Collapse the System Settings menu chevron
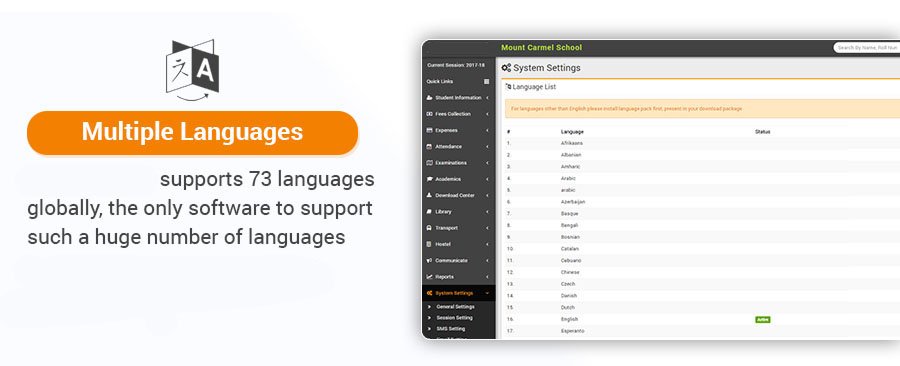Viewport: 900px width, 366px height. pyautogui.click(x=487, y=293)
